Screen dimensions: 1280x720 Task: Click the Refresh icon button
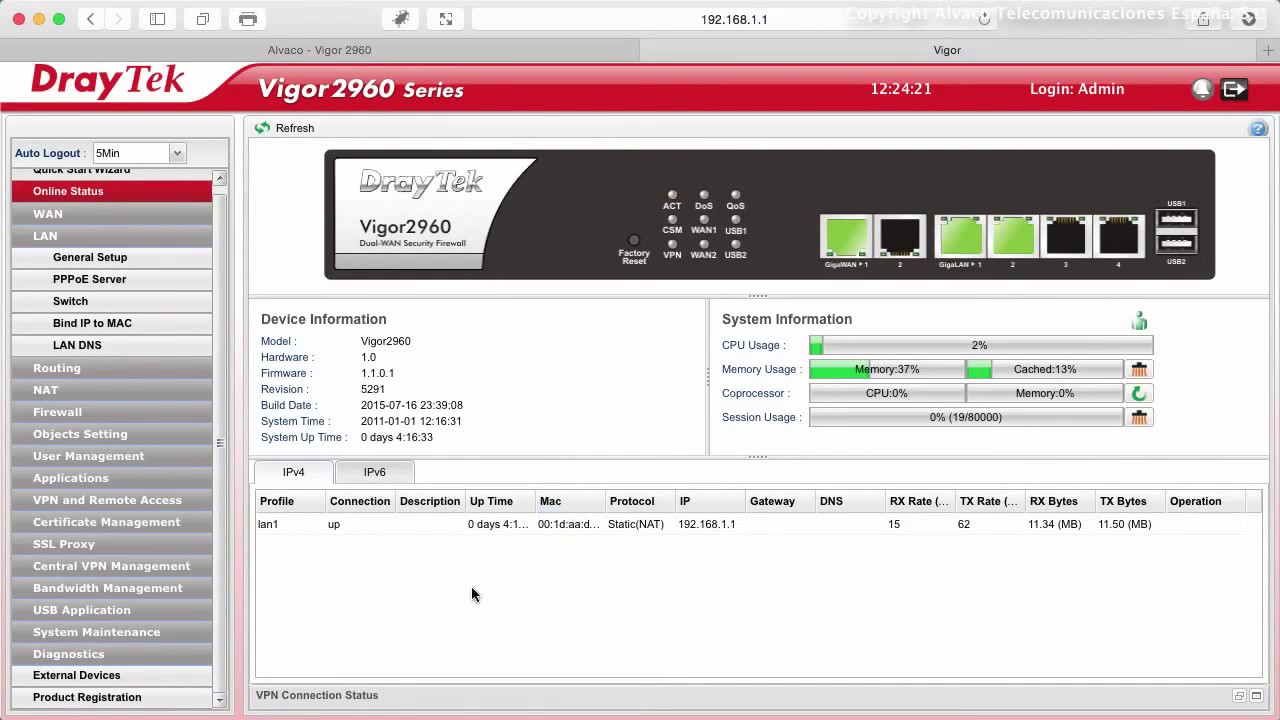(262, 128)
